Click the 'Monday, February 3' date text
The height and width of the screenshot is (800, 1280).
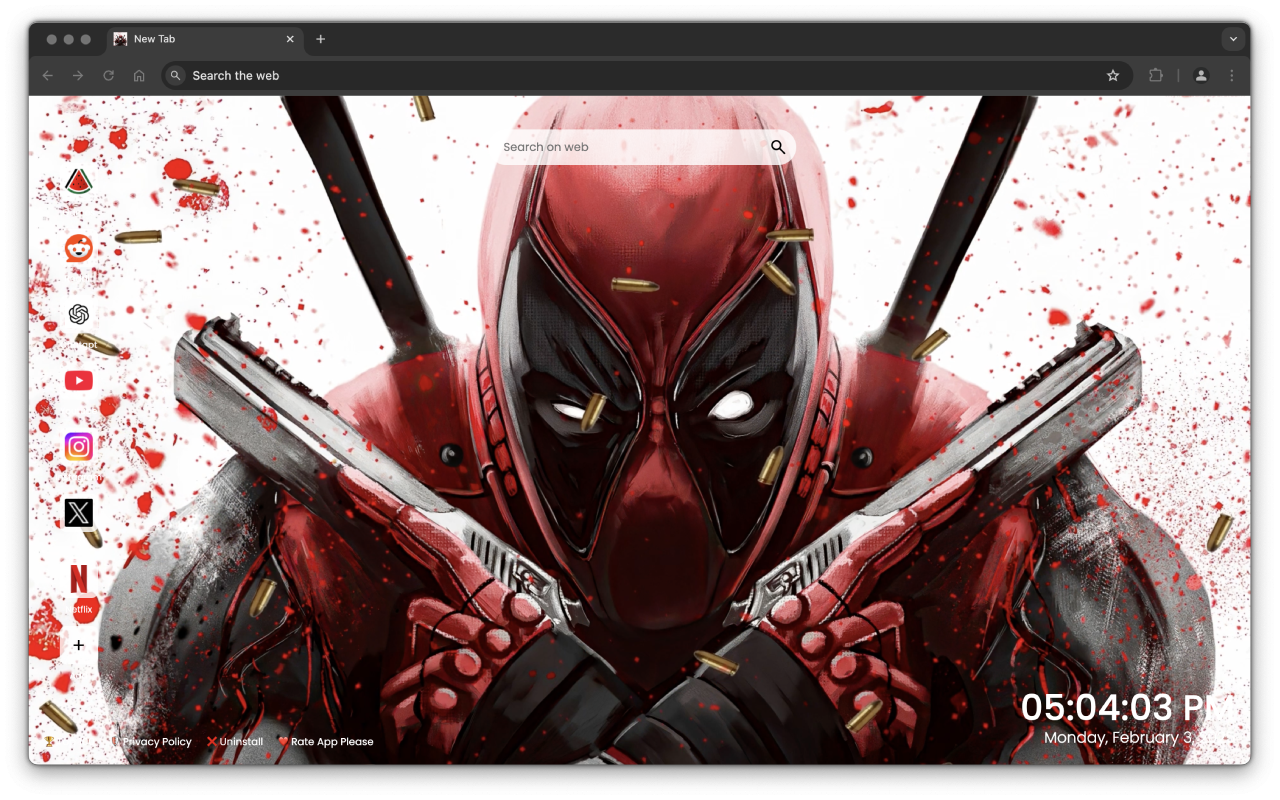[x=1118, y=738]
